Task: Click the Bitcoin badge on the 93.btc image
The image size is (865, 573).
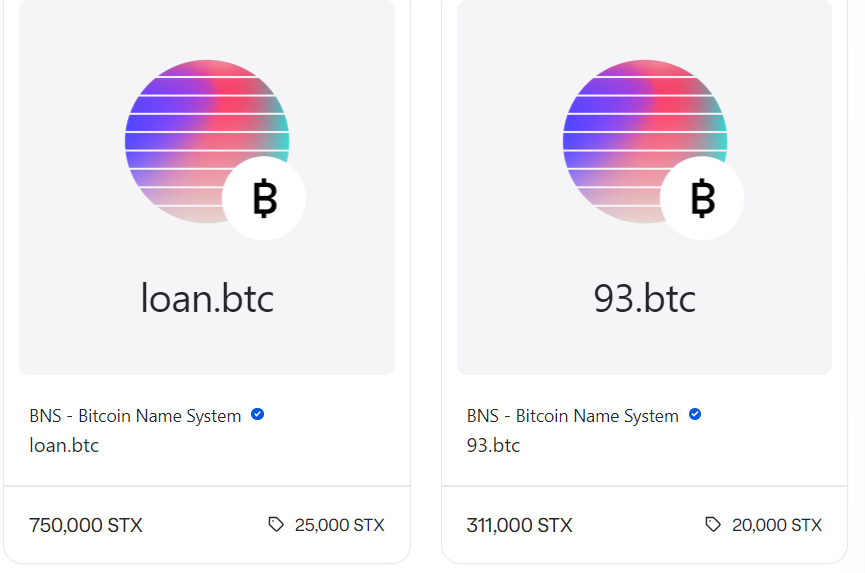Action: [x=702, y=198]
